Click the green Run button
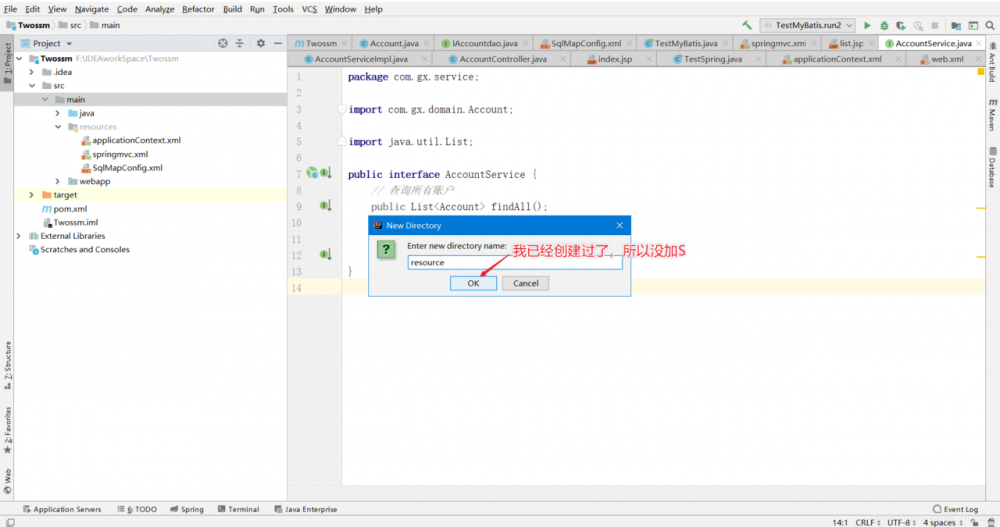The height and width of the screenshot is (527, 1000). tap(867, 25)
